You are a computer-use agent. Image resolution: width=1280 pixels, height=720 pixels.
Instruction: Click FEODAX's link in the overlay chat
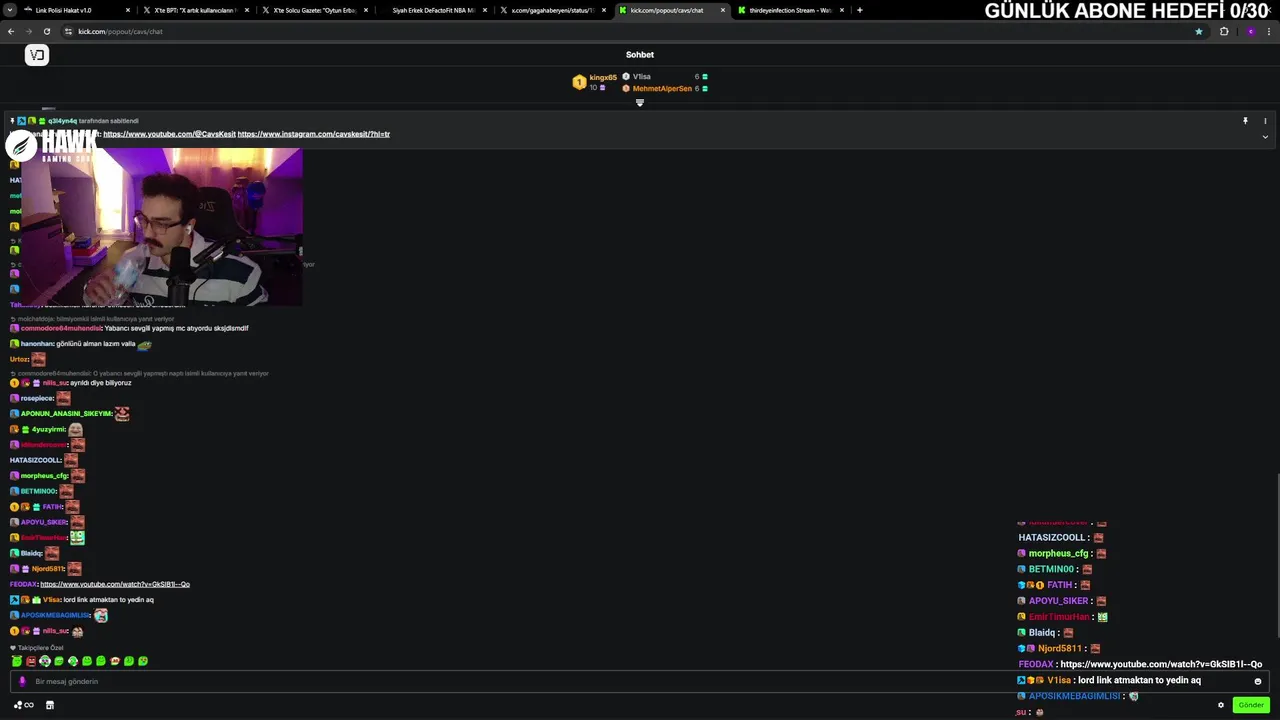[1161, 664]
